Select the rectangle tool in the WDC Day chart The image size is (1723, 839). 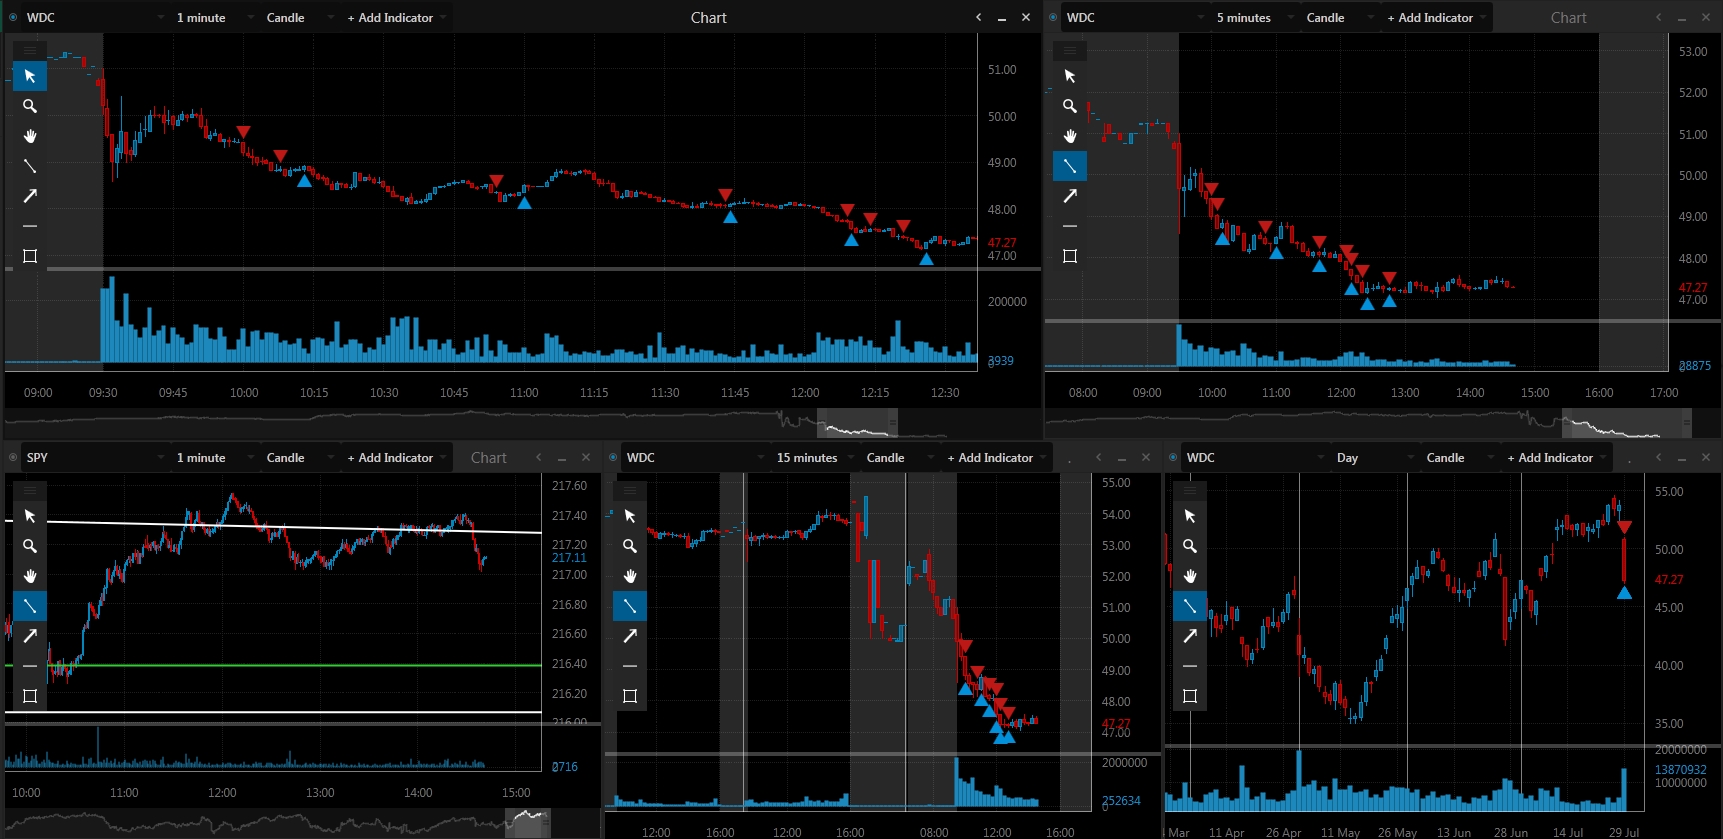click(1190, 696)
